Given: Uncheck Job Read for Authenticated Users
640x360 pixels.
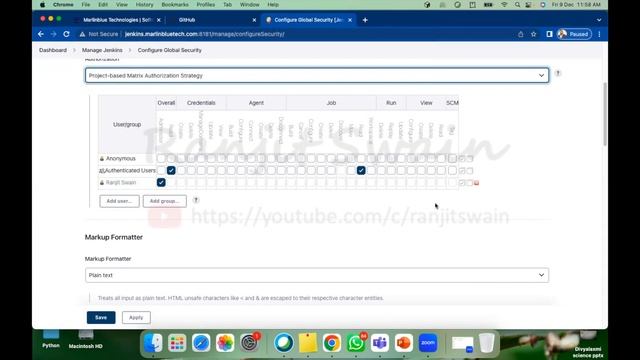Looking at the screenshot, I should click(361, 170).
